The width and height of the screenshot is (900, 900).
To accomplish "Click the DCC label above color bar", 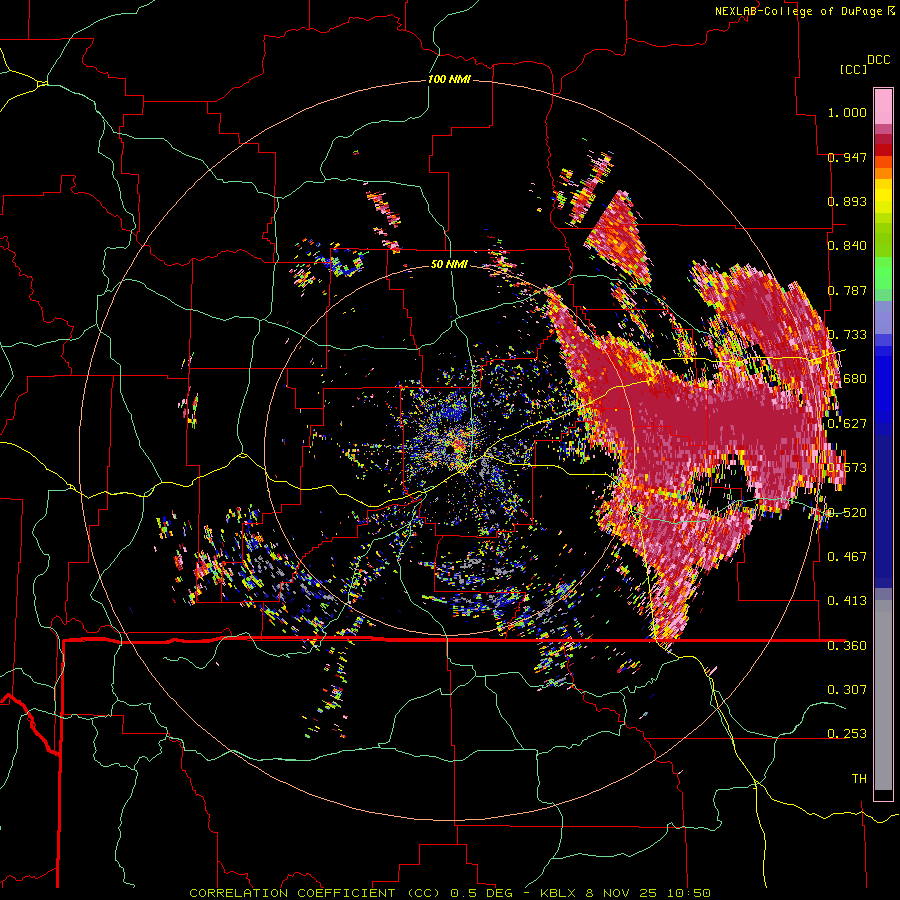I will click(x=879, y=60).
